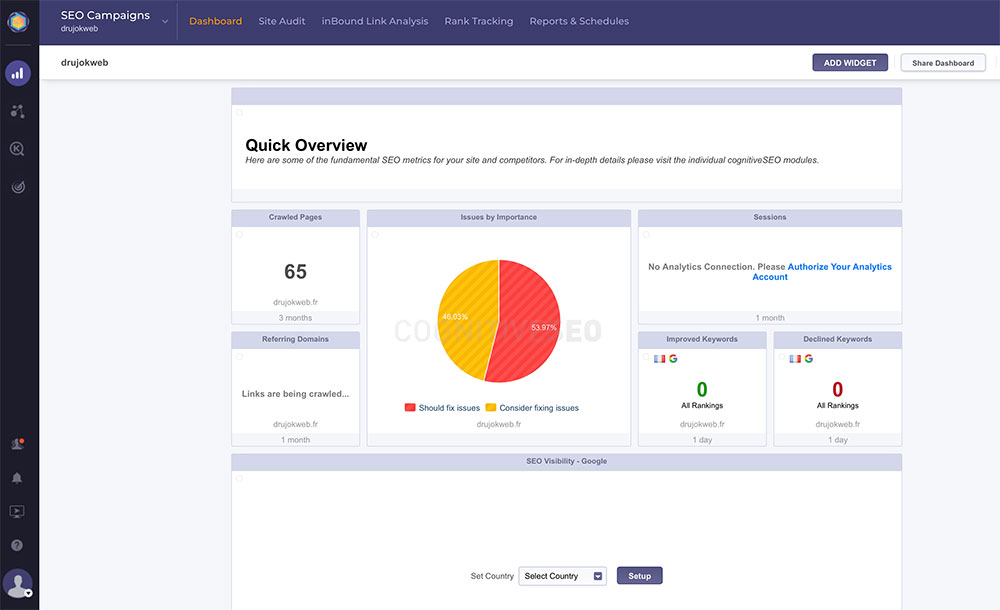The width and height of the screenshot is (1000, 610).
Task: Click the red Should fix issues legend swatch
Action: [410, 408]
